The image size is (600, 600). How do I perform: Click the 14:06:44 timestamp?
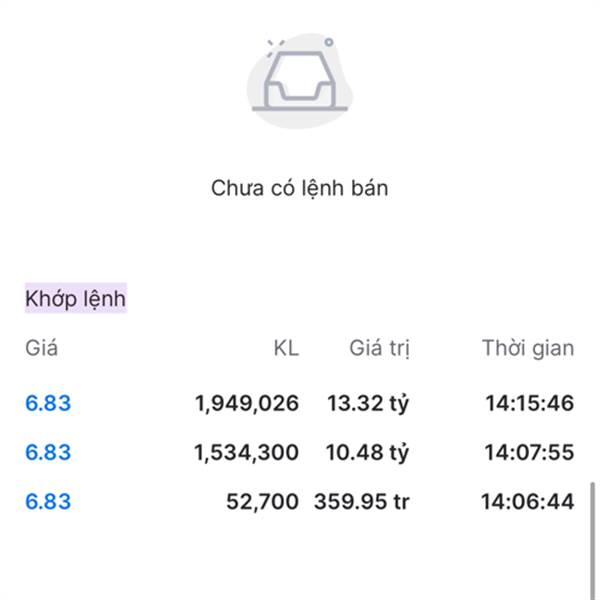[x=530, y=500]
